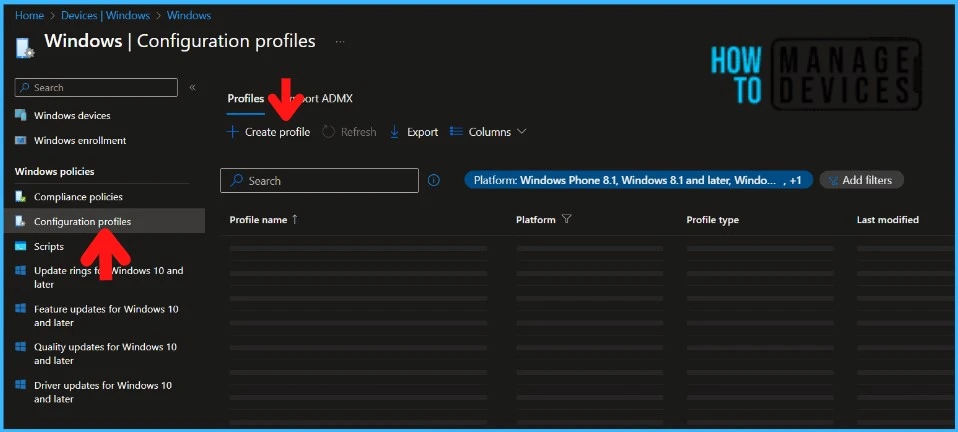
Task: Click the Export button
Action: coord(414,132)
